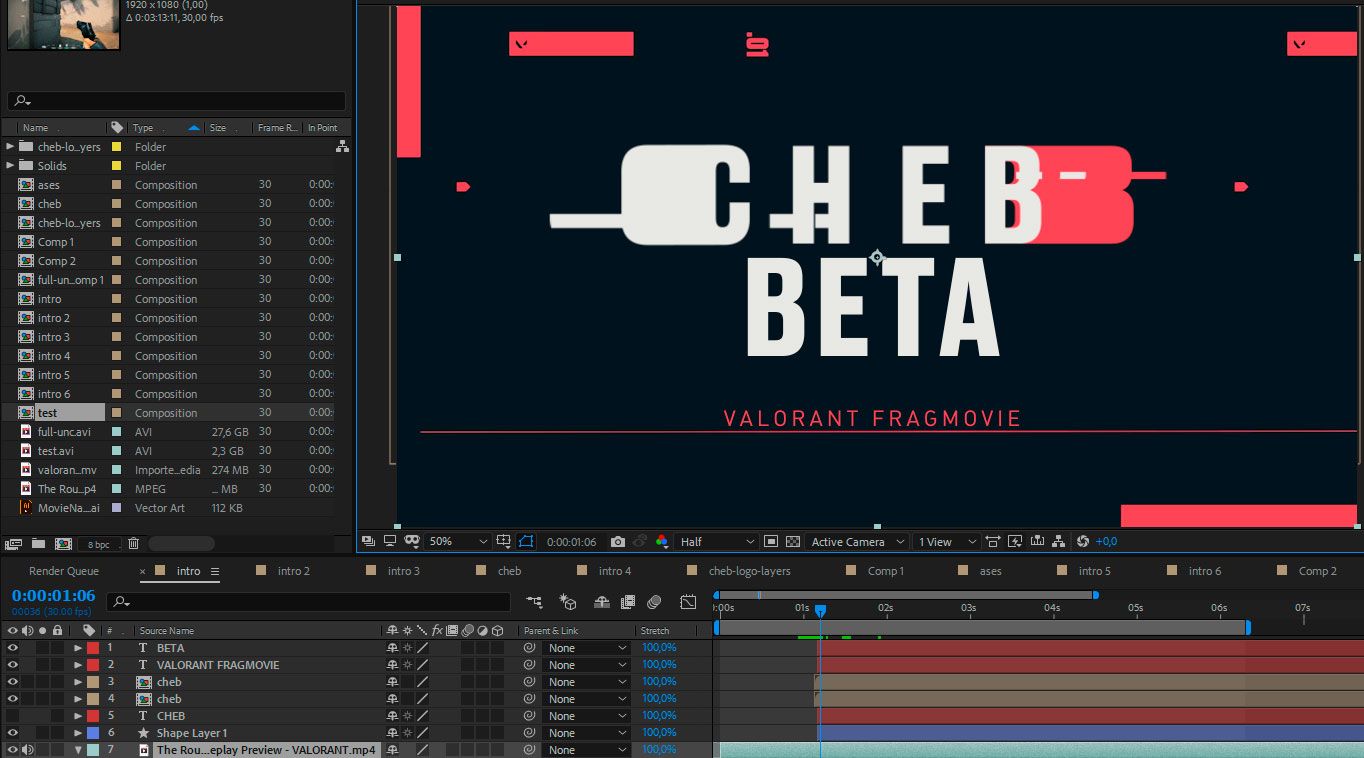Enable Frame Blending for the composition

[x=628, y=602]
